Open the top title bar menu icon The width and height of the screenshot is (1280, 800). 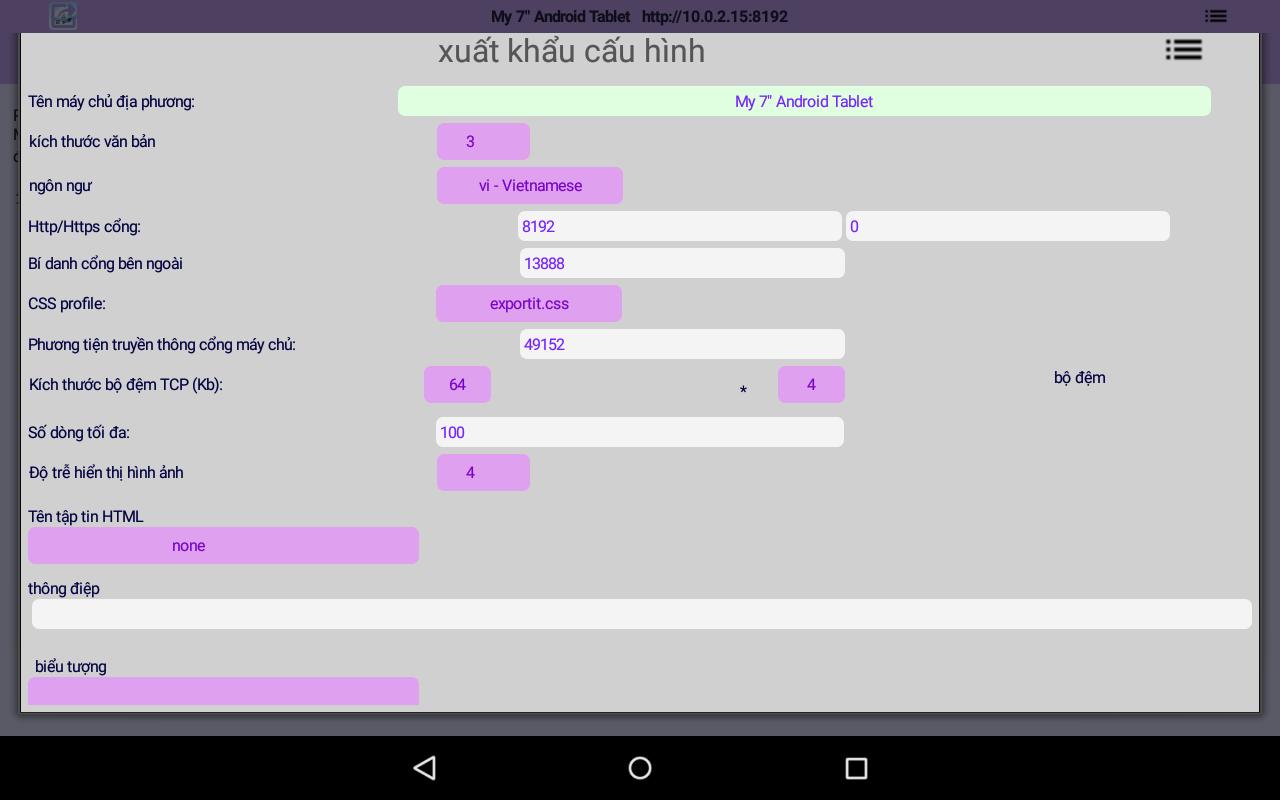tap(1216, 16)
